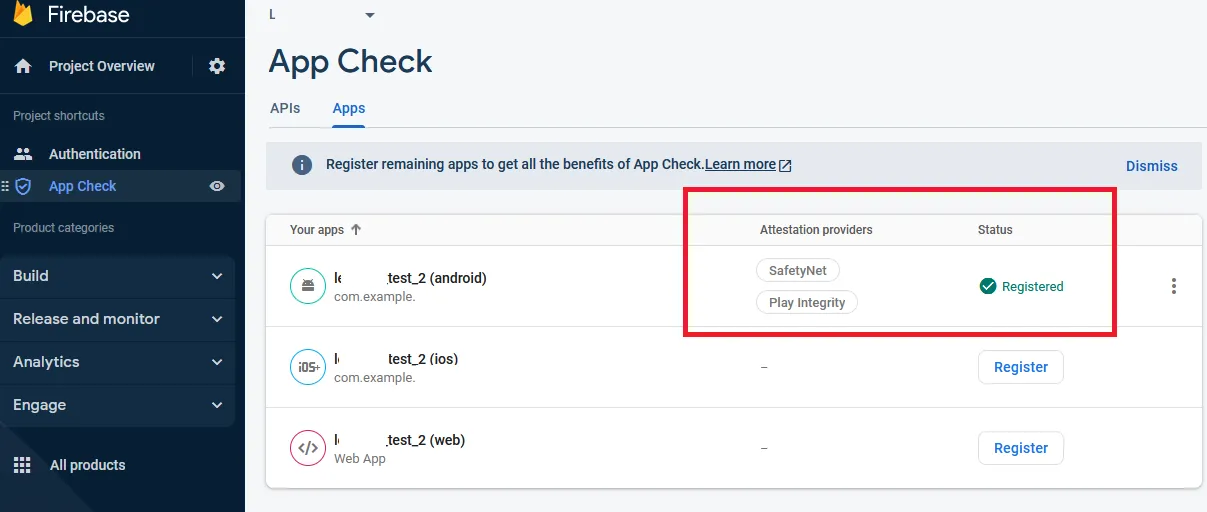This screenshot has height=512, width=1207.
Task: Click the web app code icon
Action: (x=308, y=448)
